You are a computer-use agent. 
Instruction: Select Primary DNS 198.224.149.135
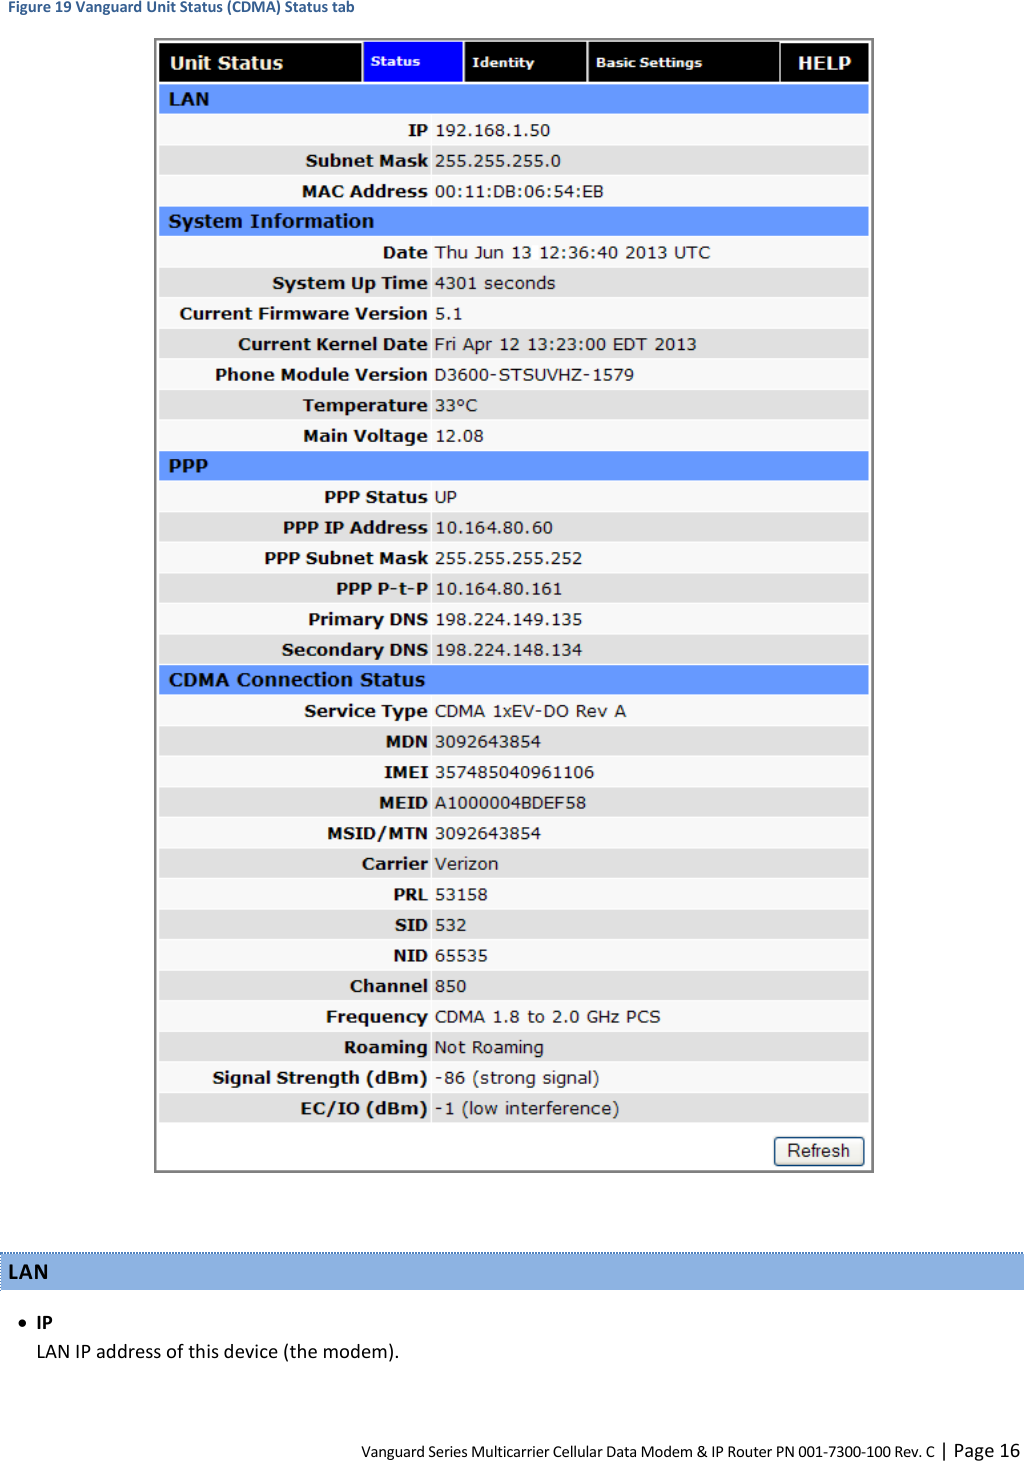(x=508, y=620)
